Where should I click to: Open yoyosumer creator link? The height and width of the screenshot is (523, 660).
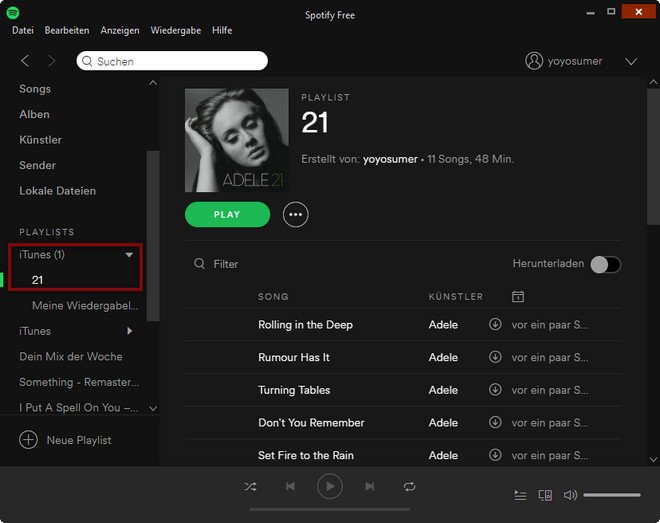tap(390, 159)
